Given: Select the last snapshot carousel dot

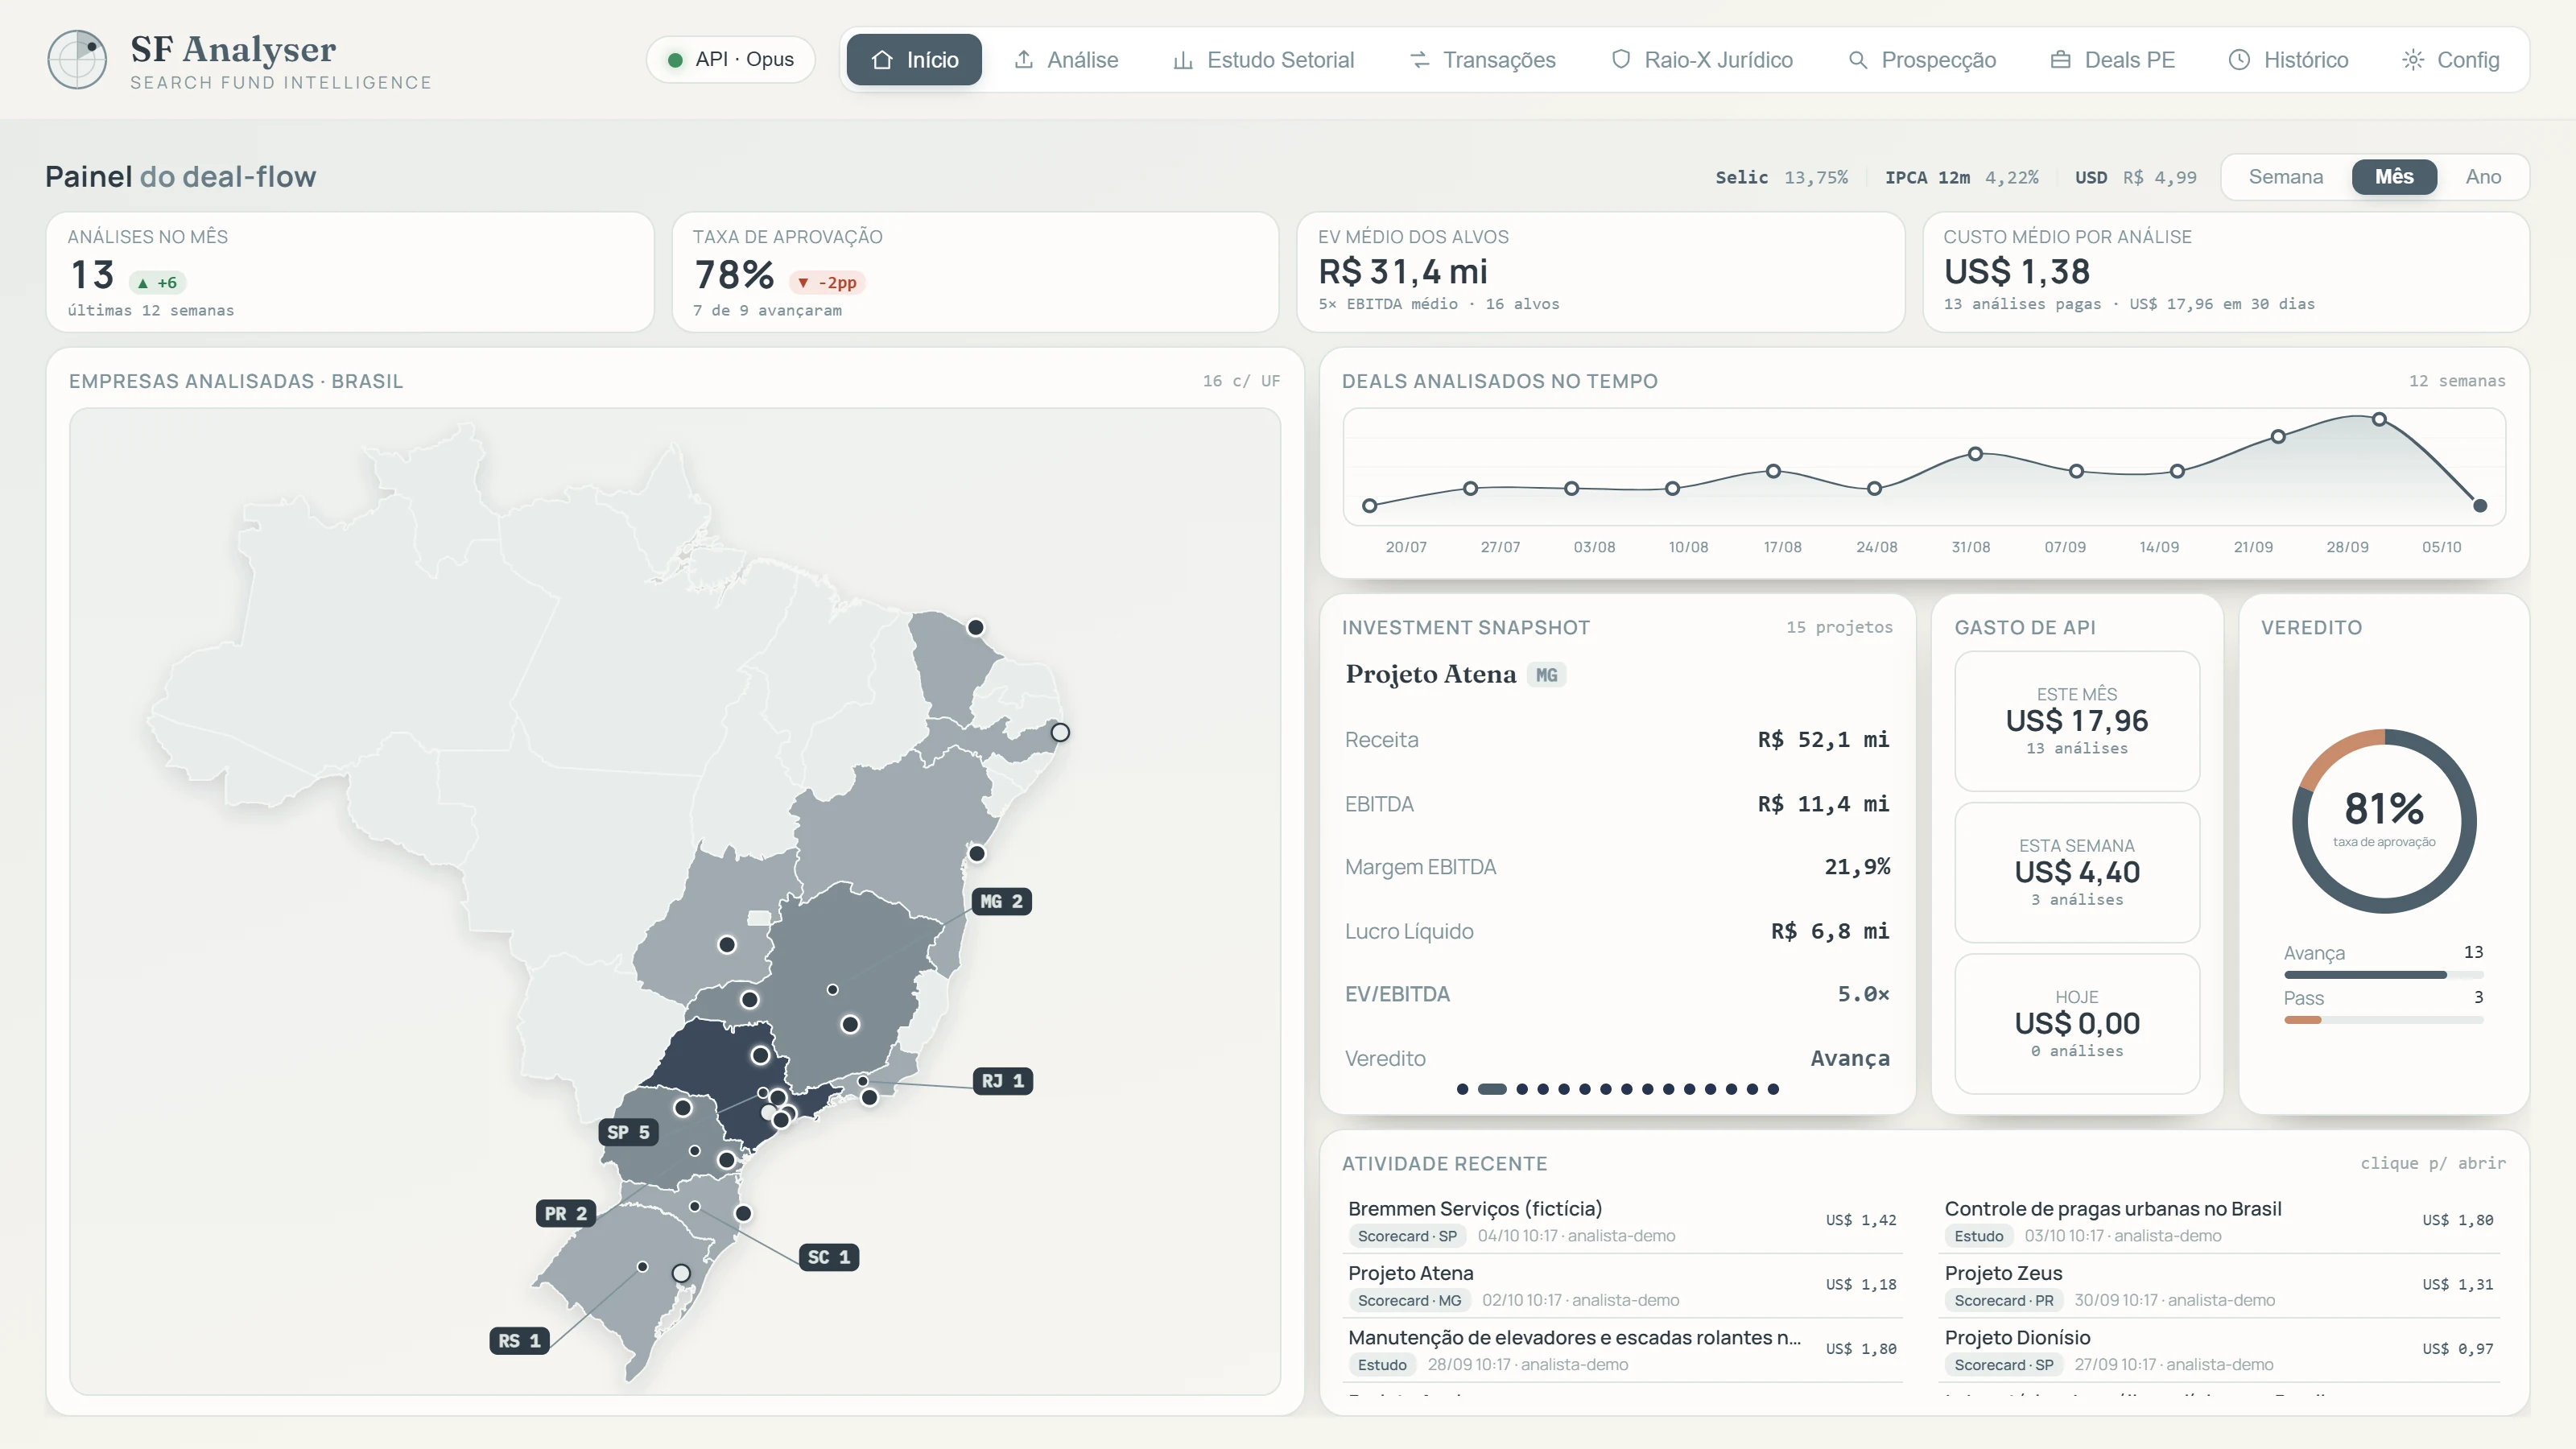Looking at the screenshot, I should [1773, 1089].
